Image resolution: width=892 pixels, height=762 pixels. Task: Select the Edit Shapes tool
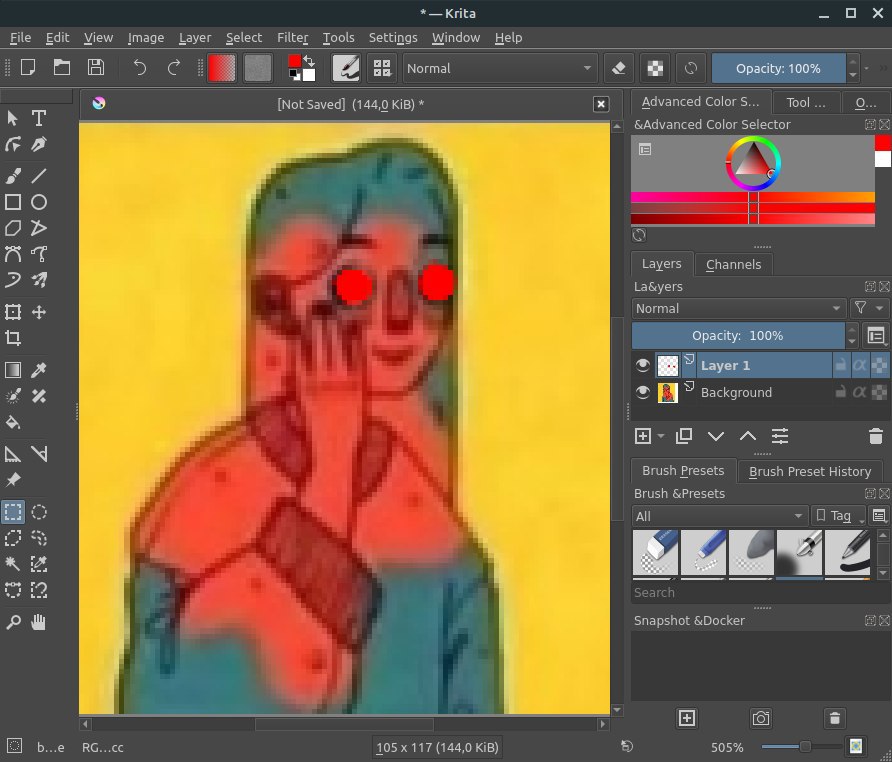click(x=13, y=145)
